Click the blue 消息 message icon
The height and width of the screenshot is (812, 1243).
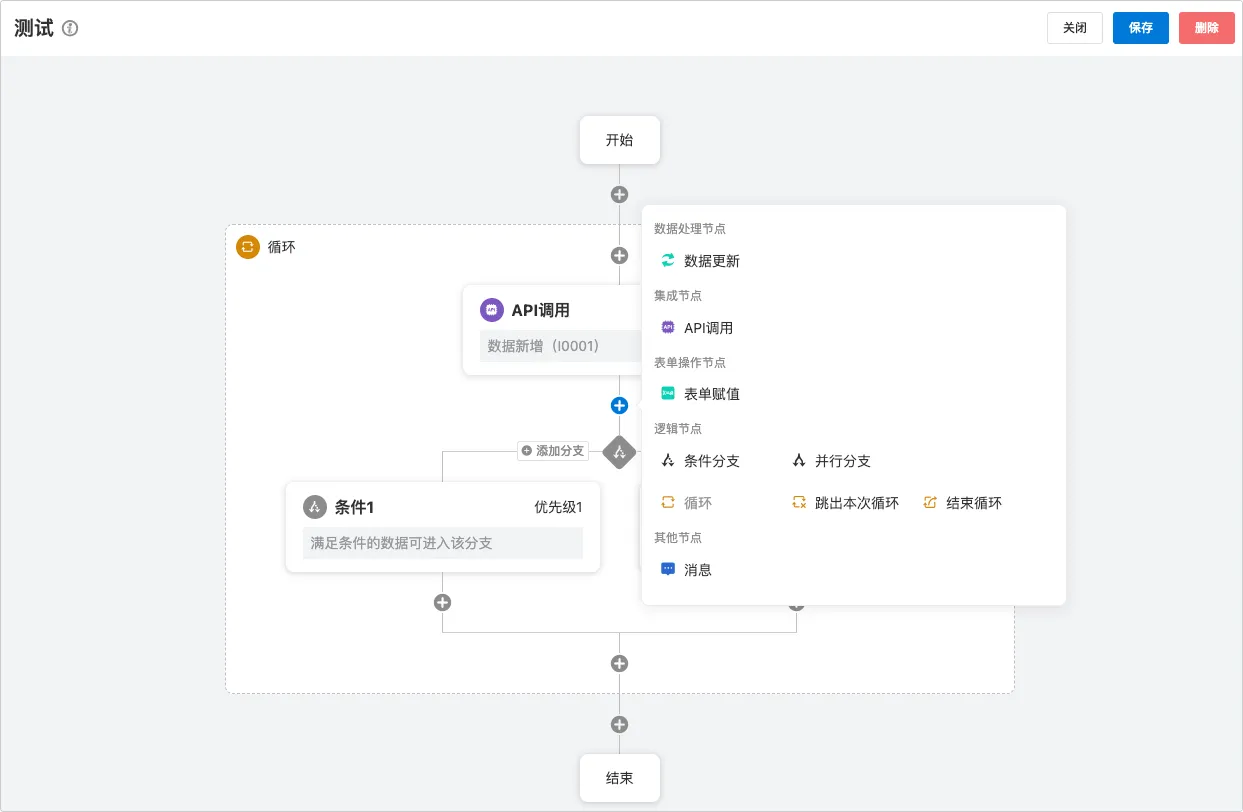668,569
